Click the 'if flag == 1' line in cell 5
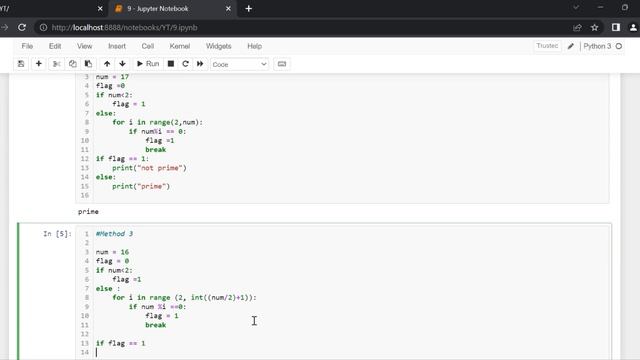Screen dimensions: 640x360 pyautogui.click(x=120, y=343)
